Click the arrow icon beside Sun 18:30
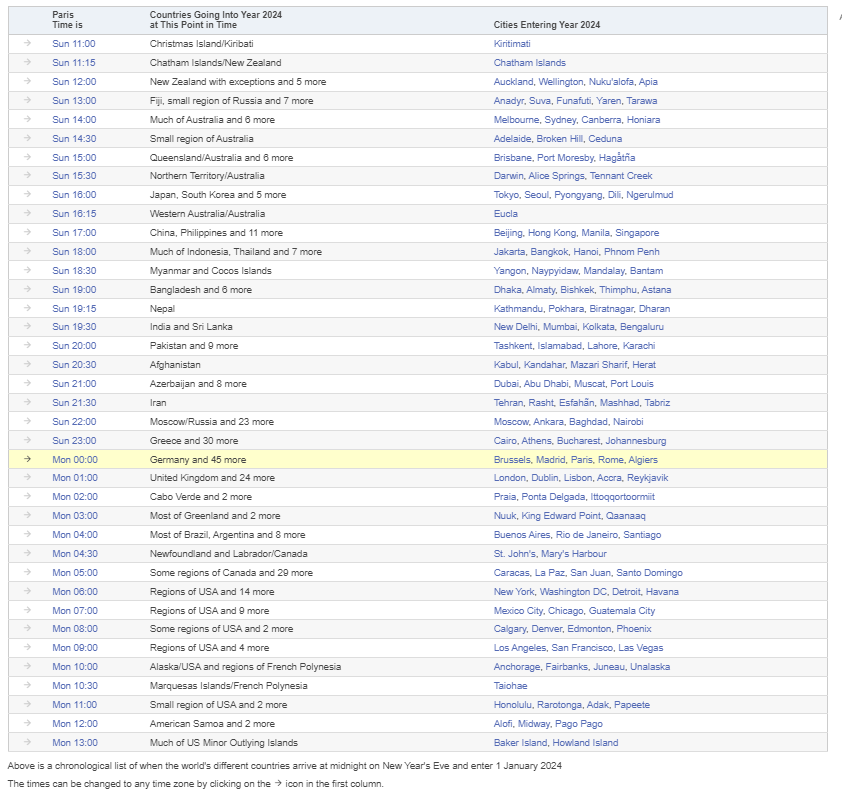Screen dimensions: 842x796 pyautogui.click(x=27, y=271)
